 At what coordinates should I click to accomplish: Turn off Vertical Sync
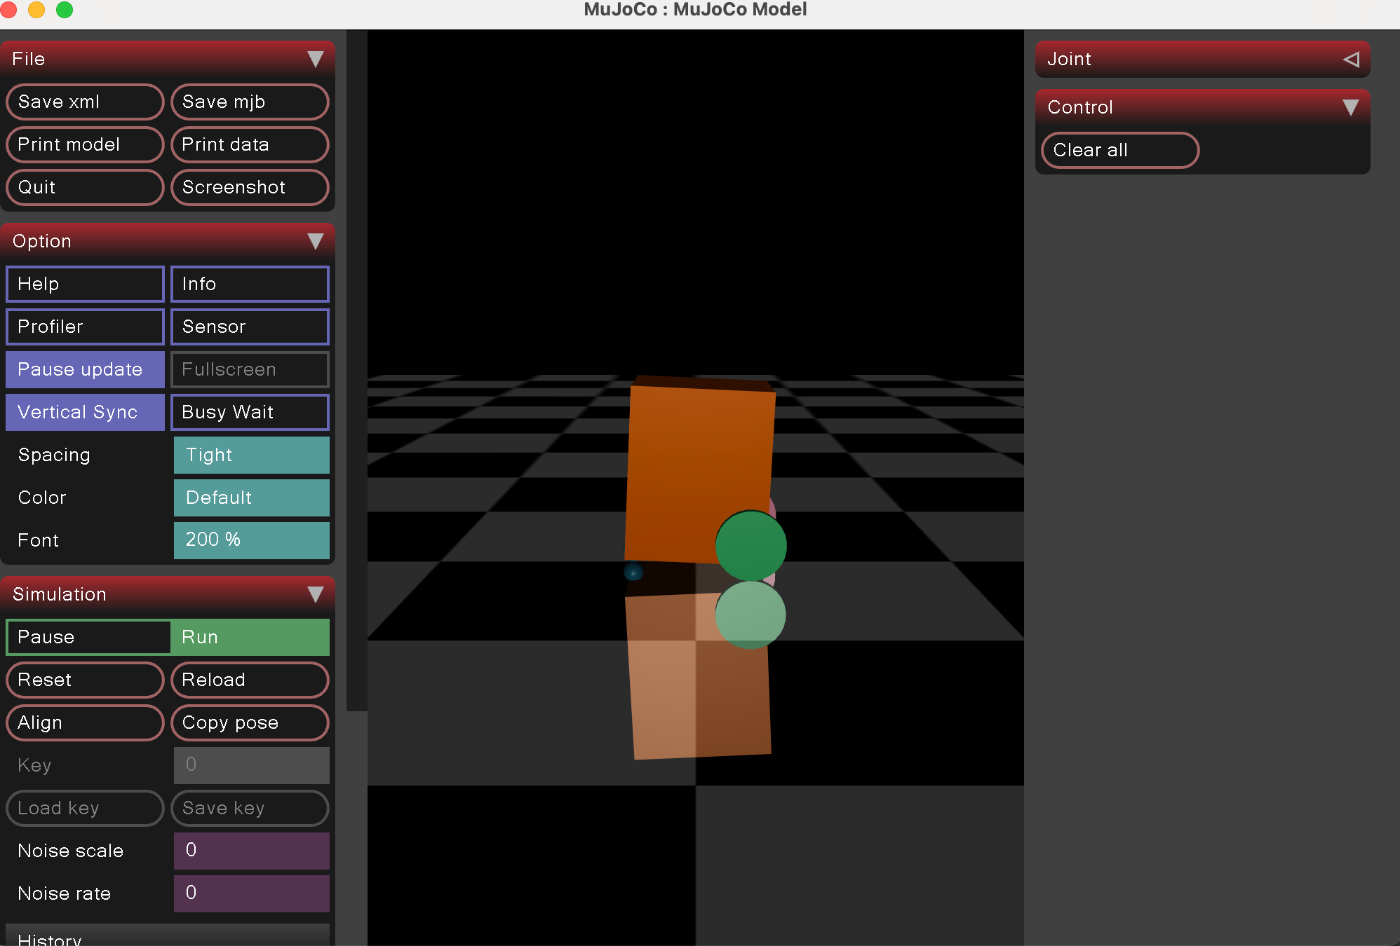coord(85,412)
